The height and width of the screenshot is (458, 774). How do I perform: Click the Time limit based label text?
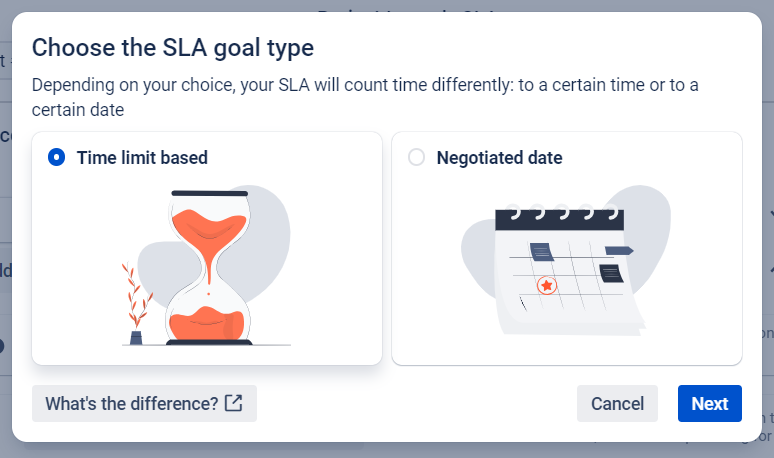pos(142,157)
